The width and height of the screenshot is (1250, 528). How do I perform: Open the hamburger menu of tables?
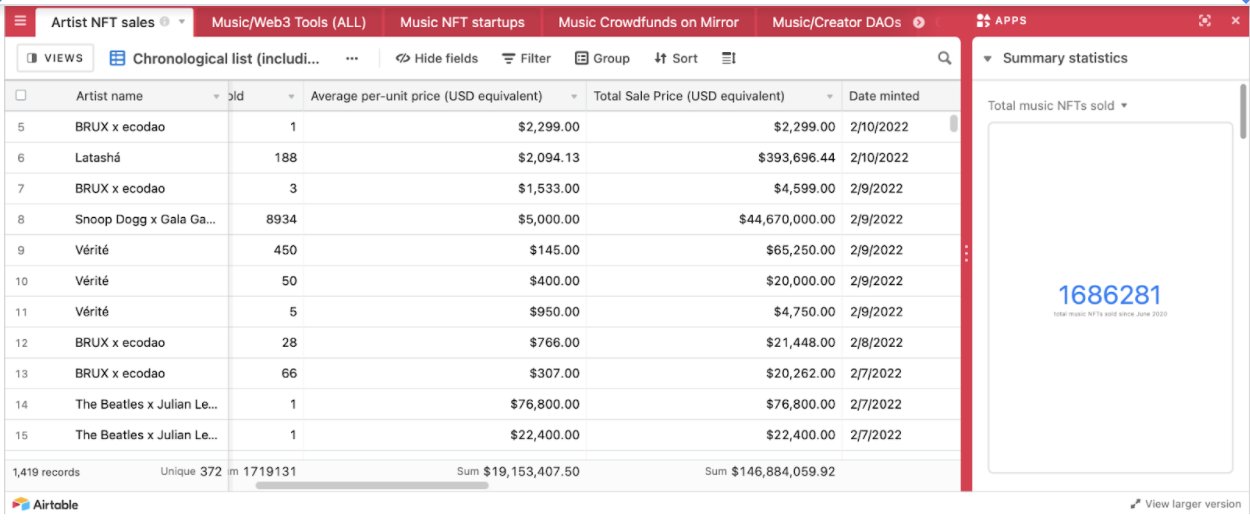coord(20,21)
